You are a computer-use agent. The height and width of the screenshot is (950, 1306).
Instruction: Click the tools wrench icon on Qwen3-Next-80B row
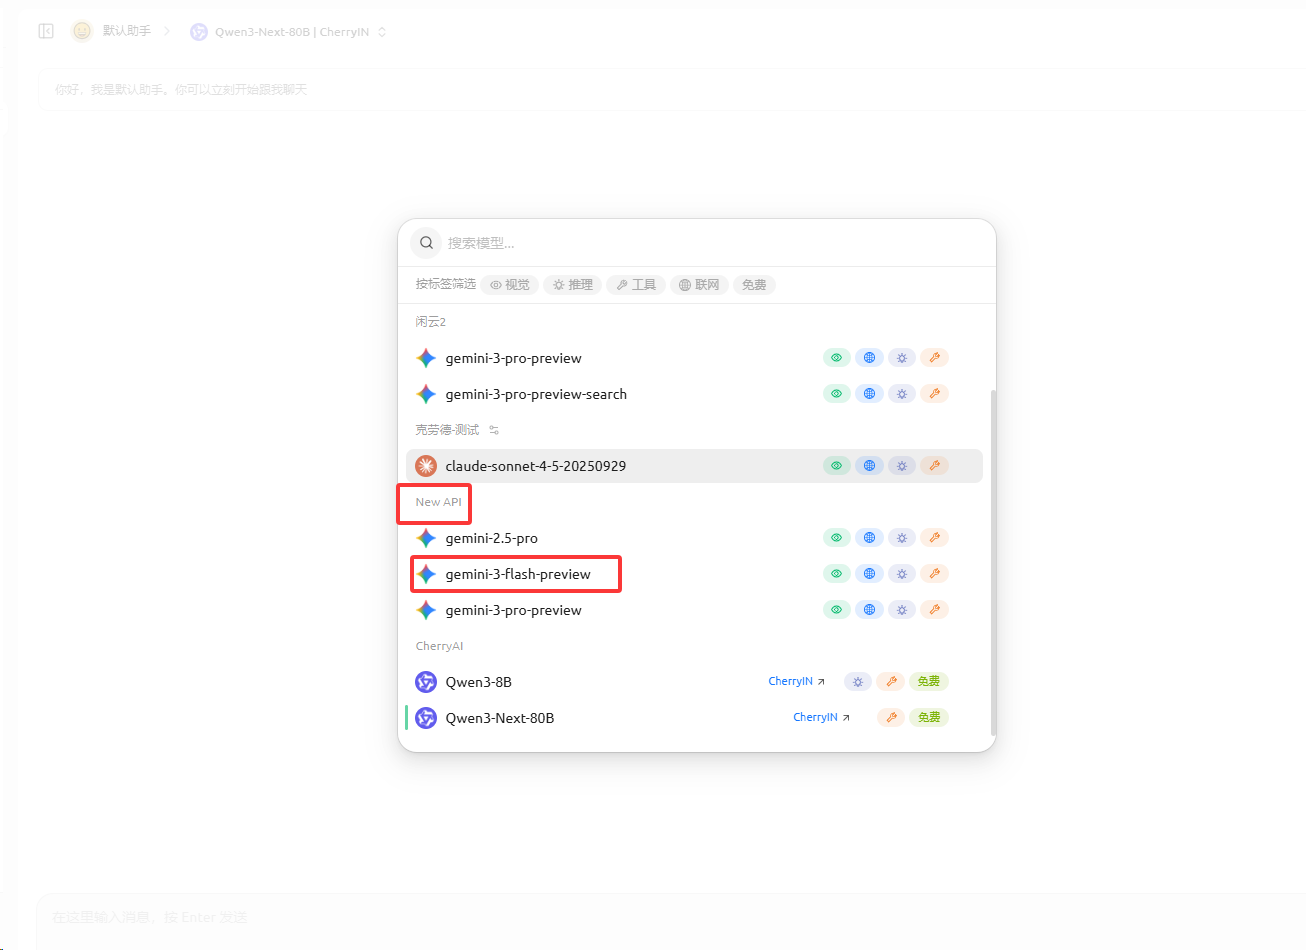890,718
